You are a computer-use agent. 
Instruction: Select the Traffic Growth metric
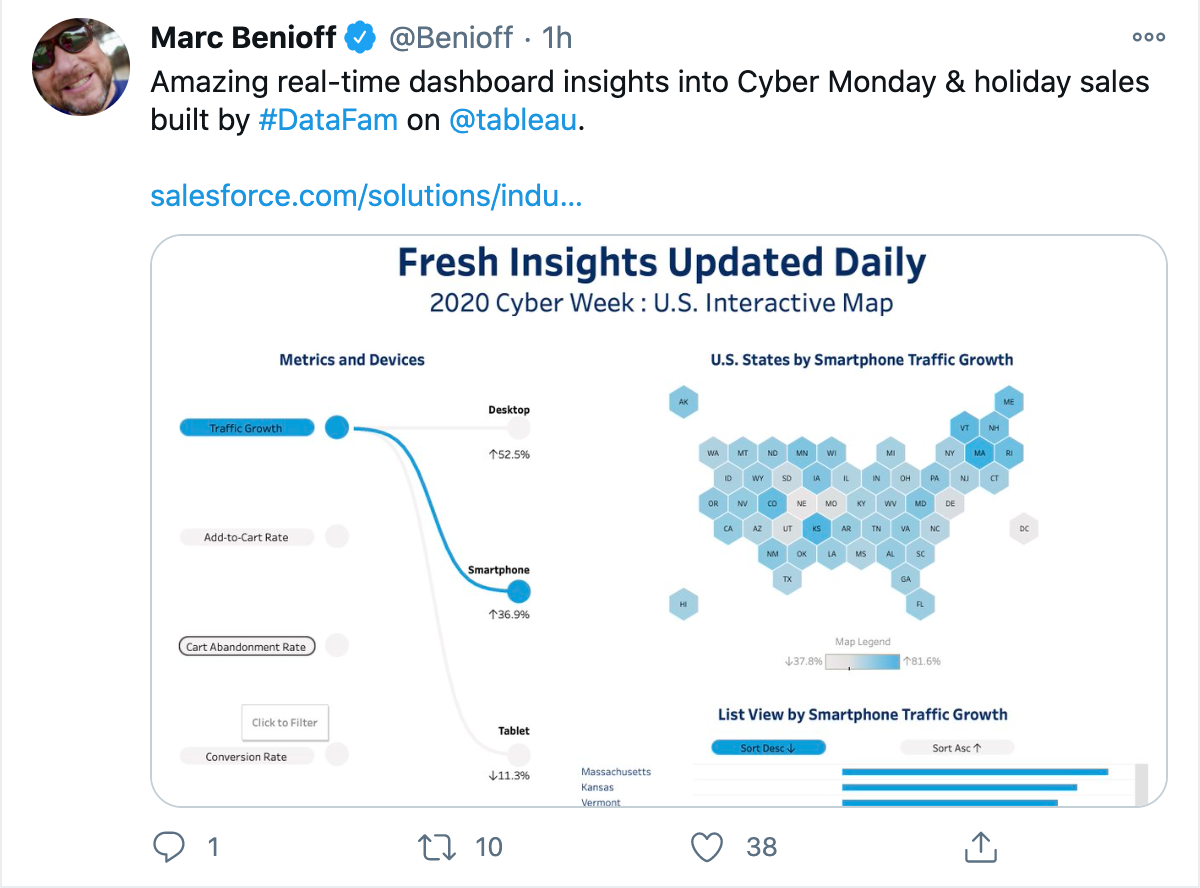pyautogui.click(x=246, y=428)
